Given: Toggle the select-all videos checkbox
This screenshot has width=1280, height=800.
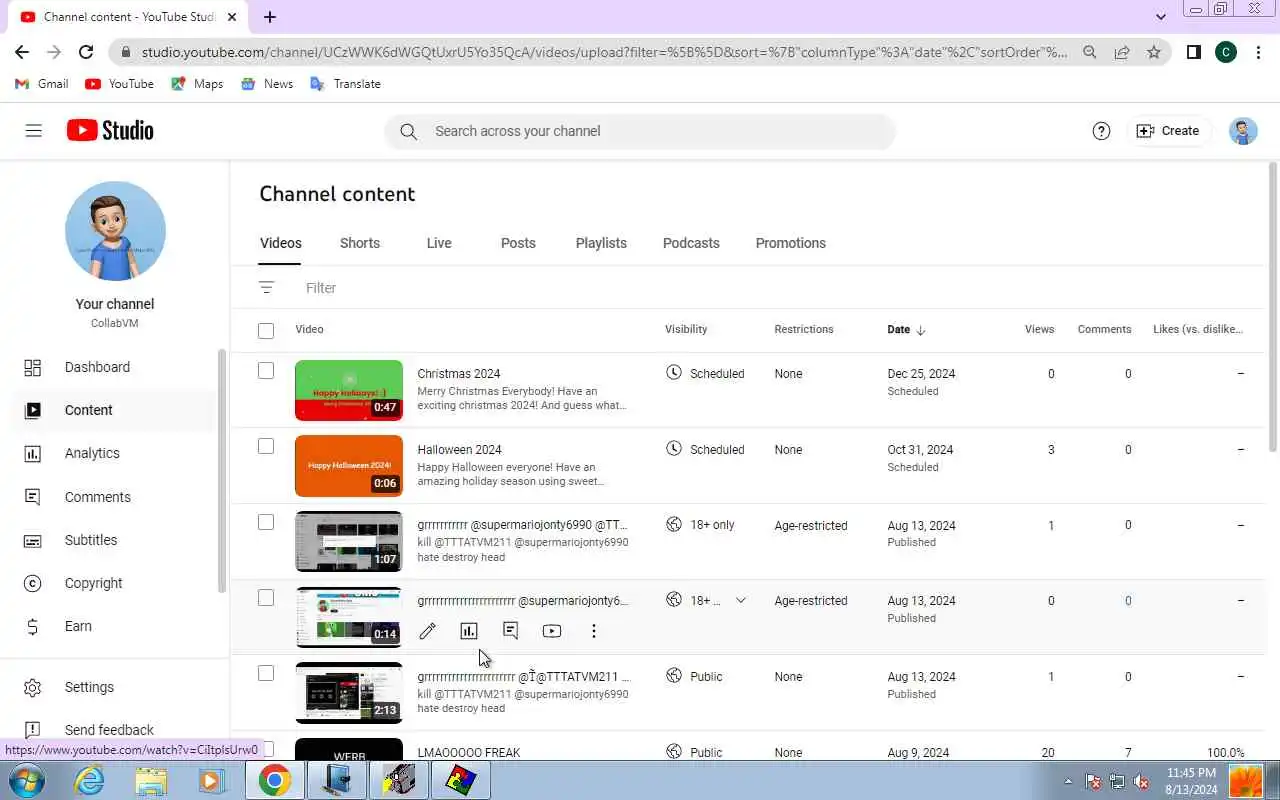Looking at the screenshot, I should 266,330.
